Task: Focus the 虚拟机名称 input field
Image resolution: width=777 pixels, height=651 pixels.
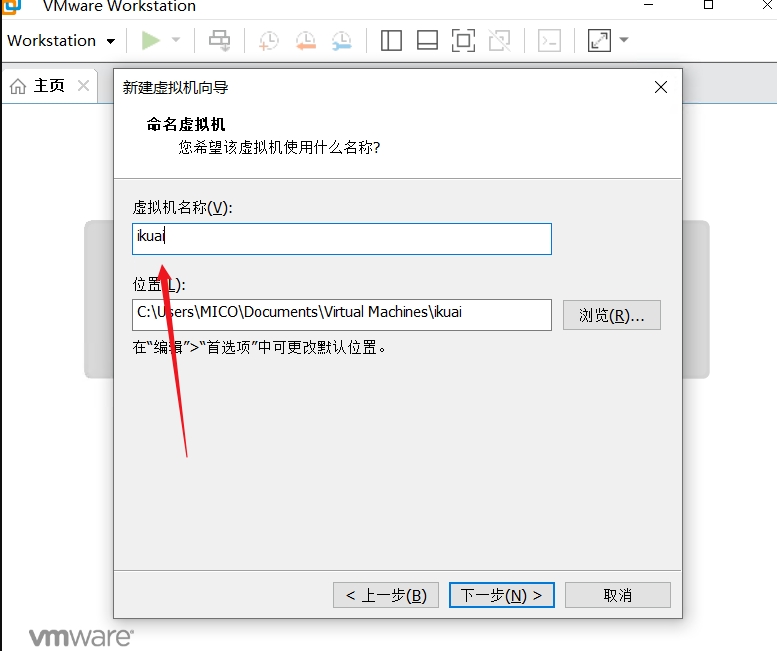Action: [342, 239]
